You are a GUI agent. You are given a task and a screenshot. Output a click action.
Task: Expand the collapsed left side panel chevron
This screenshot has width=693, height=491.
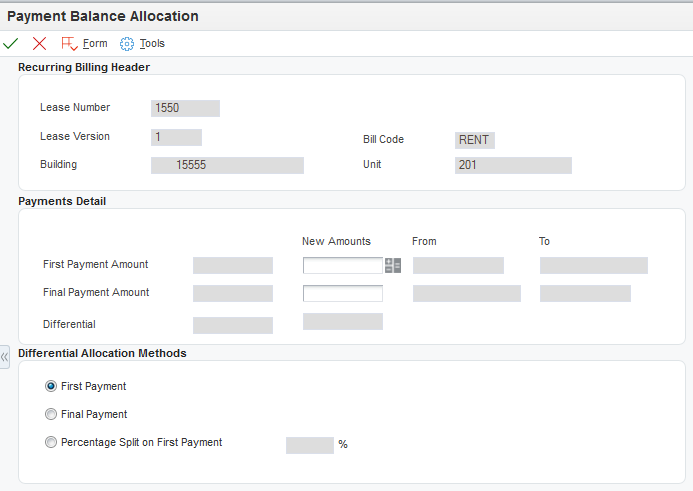pyautogui.click(x=5, y=357)
